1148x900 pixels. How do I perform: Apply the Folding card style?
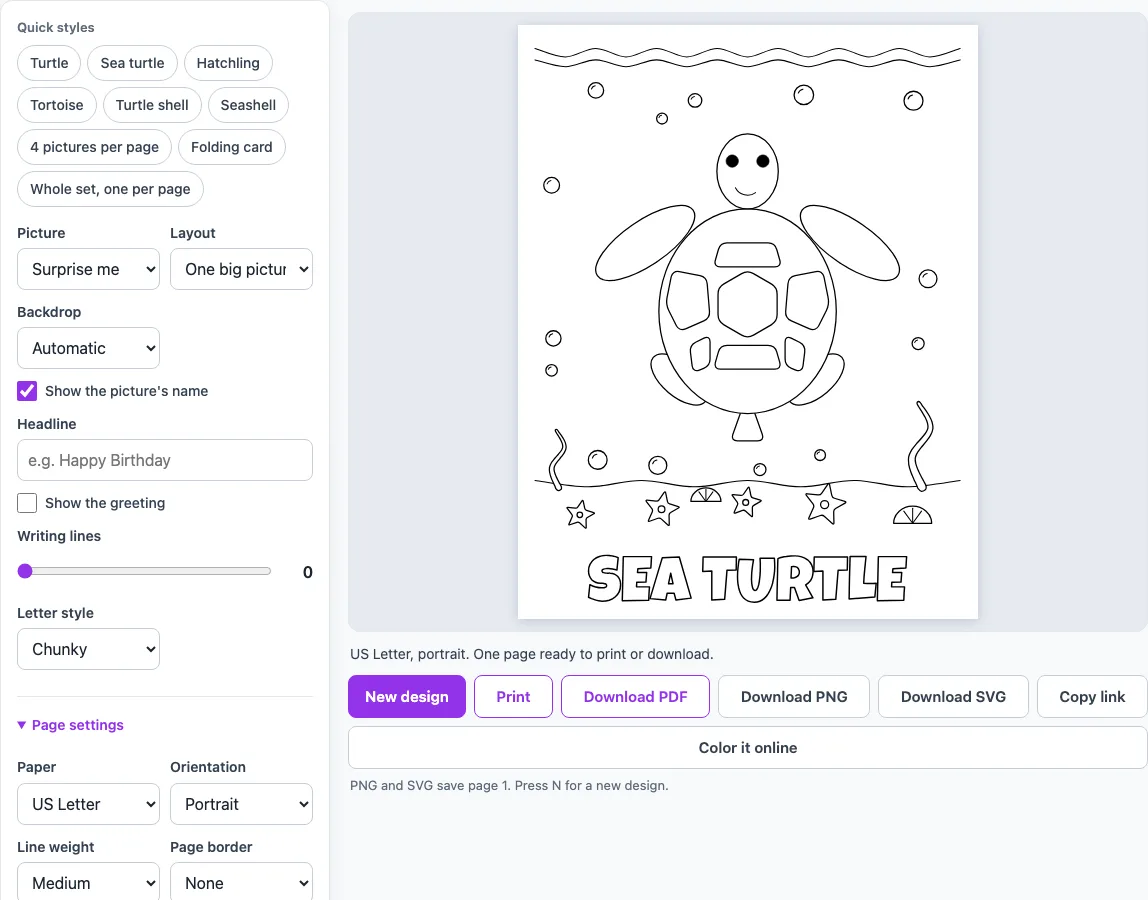[231, 147]
